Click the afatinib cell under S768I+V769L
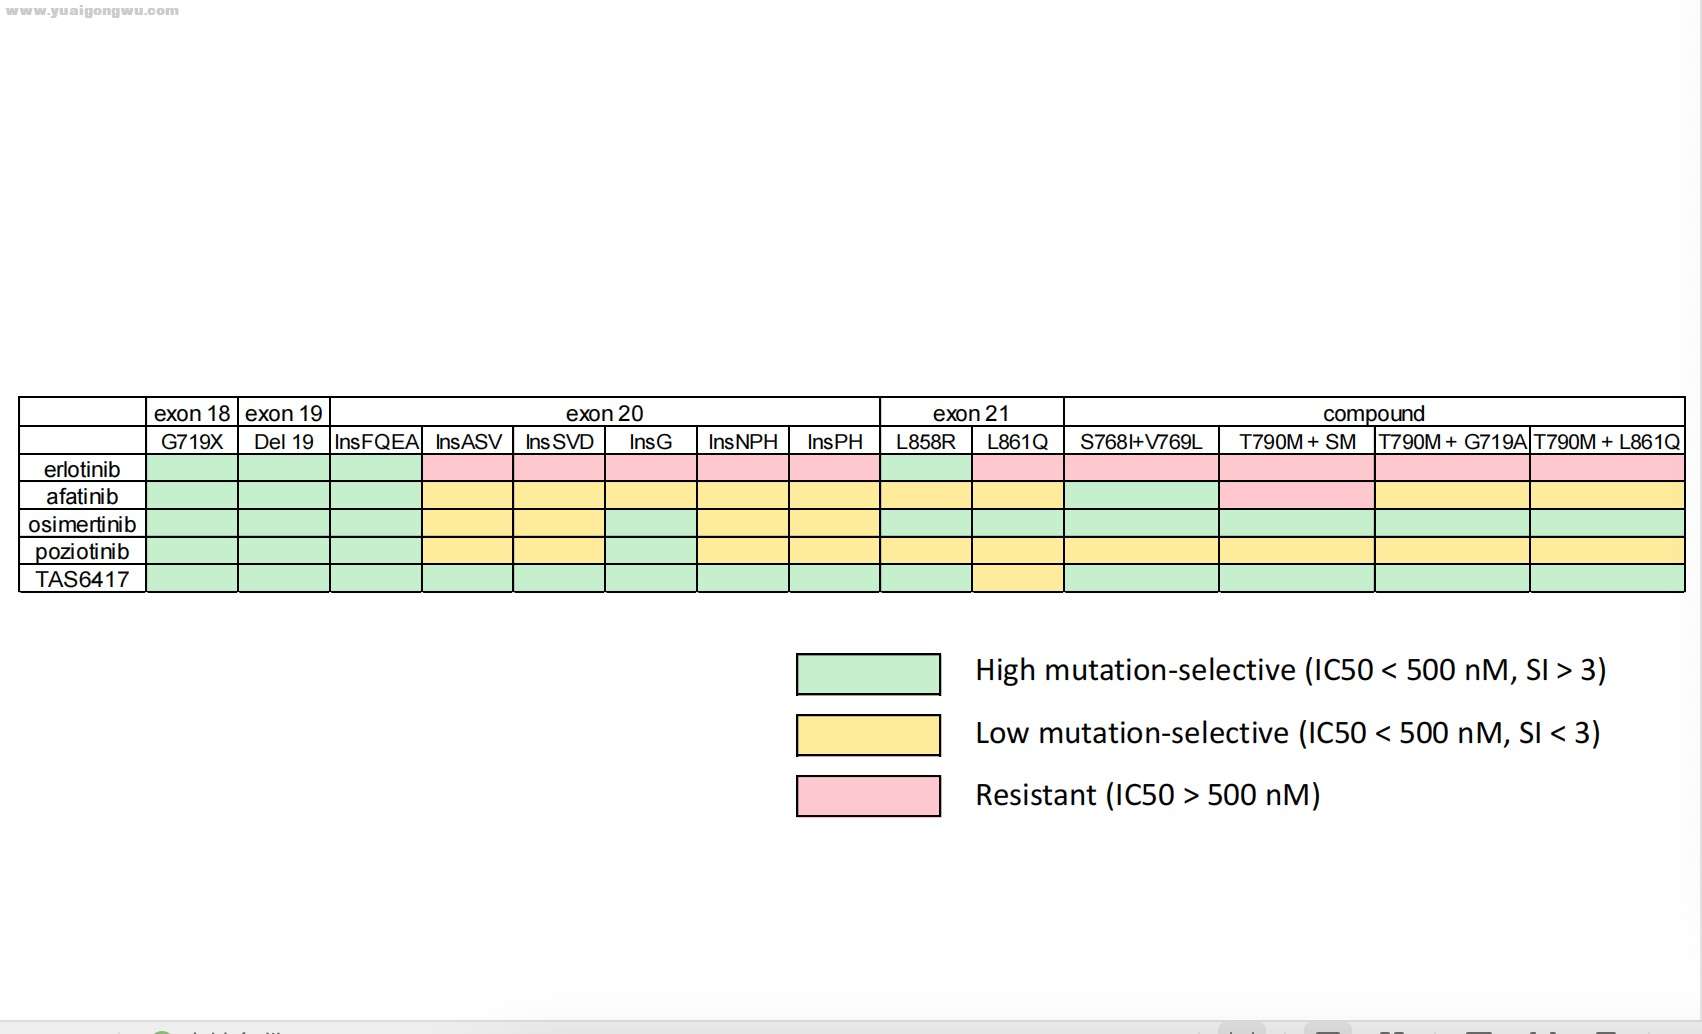1702x1034 pixels. pyautogui.click(x=1142, y=496)
